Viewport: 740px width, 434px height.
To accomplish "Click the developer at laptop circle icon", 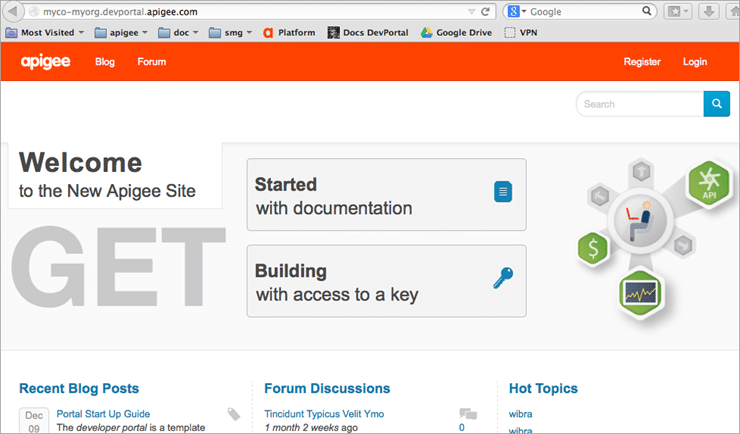I will [640, 220].
